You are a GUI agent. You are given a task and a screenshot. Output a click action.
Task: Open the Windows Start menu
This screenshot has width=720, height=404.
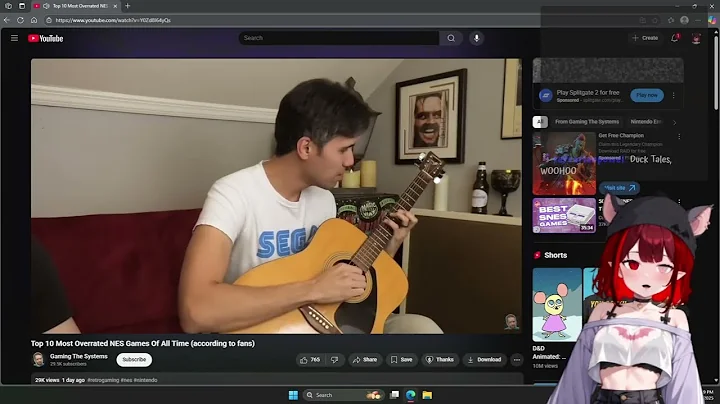[x=293, y=395]
